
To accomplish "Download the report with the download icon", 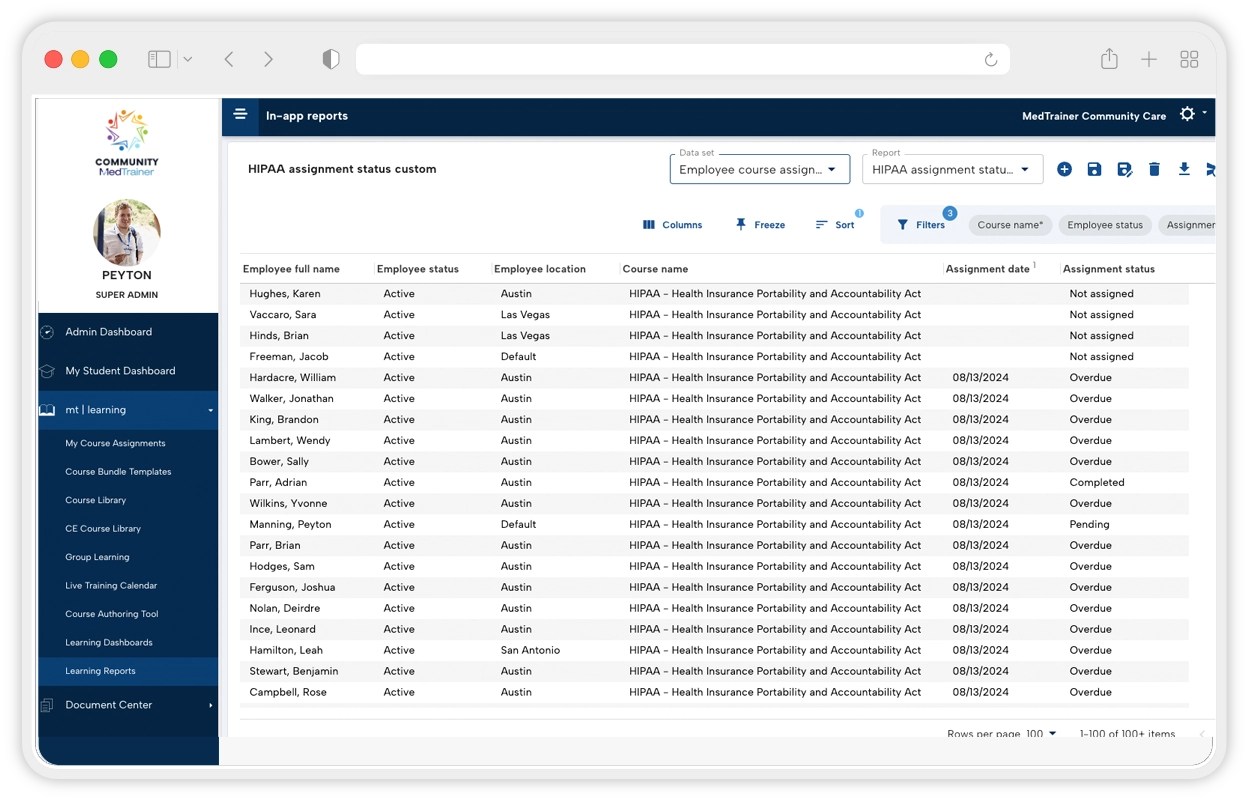I will coord(1184,170).
